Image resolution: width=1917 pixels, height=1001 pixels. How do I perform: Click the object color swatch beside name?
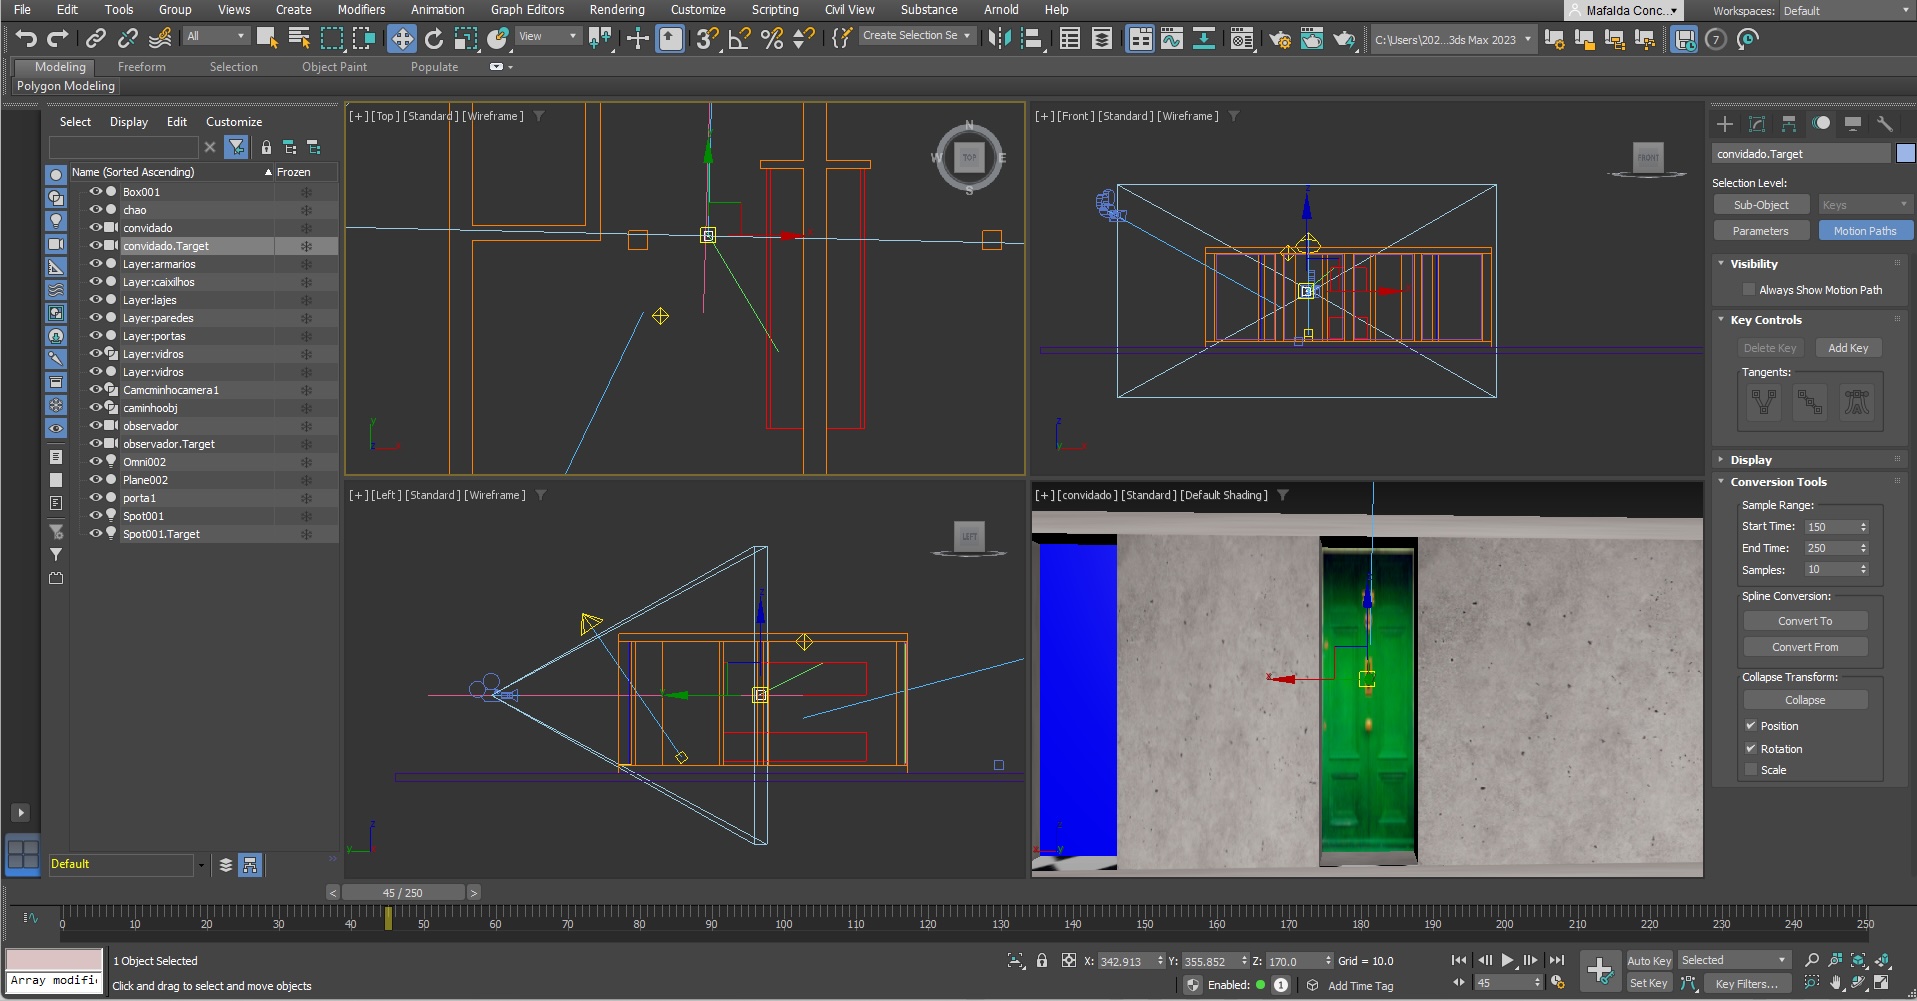[x=1905, y=154]
